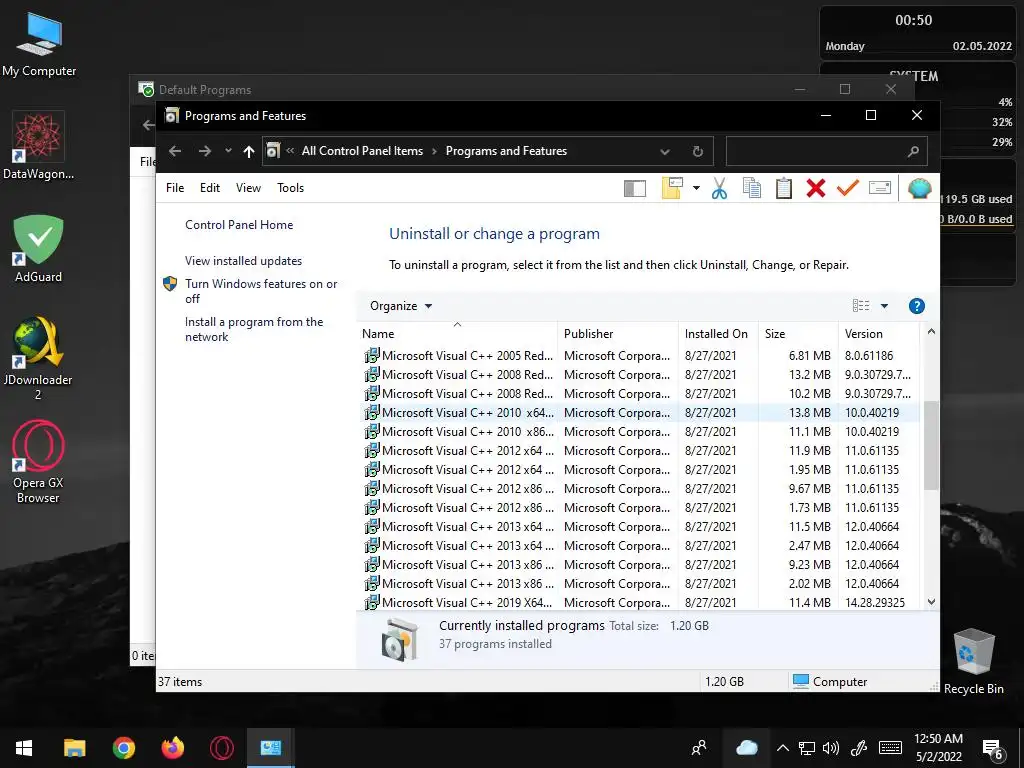Viewport: 1024px width, 768px height.
Task: Show hidden tray icons chevron
Action: 782,748
